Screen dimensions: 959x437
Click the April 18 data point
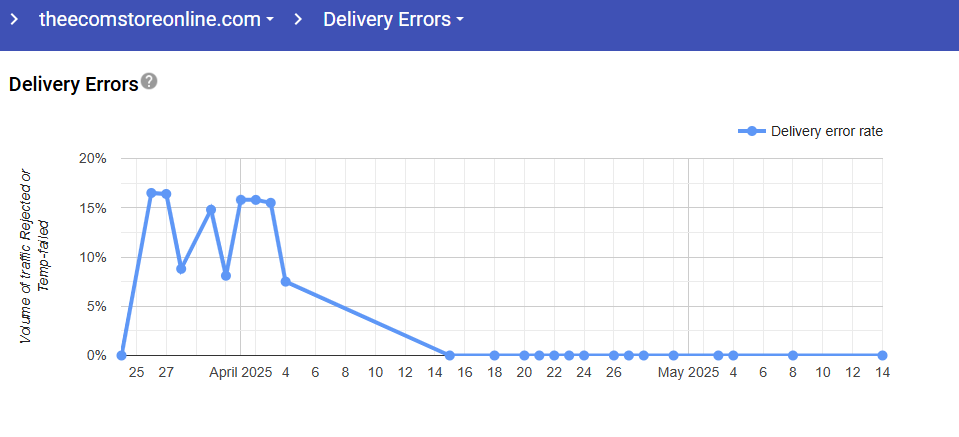(x=494, y=355)
